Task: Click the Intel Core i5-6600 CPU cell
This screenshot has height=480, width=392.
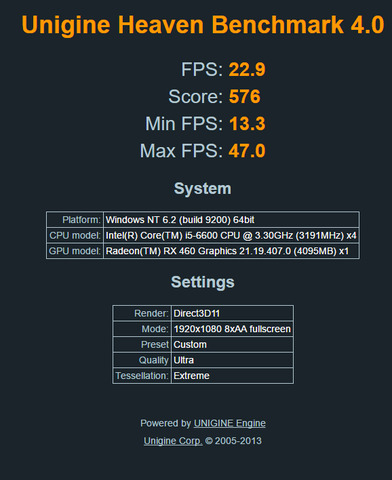Action: coord(231,236)
